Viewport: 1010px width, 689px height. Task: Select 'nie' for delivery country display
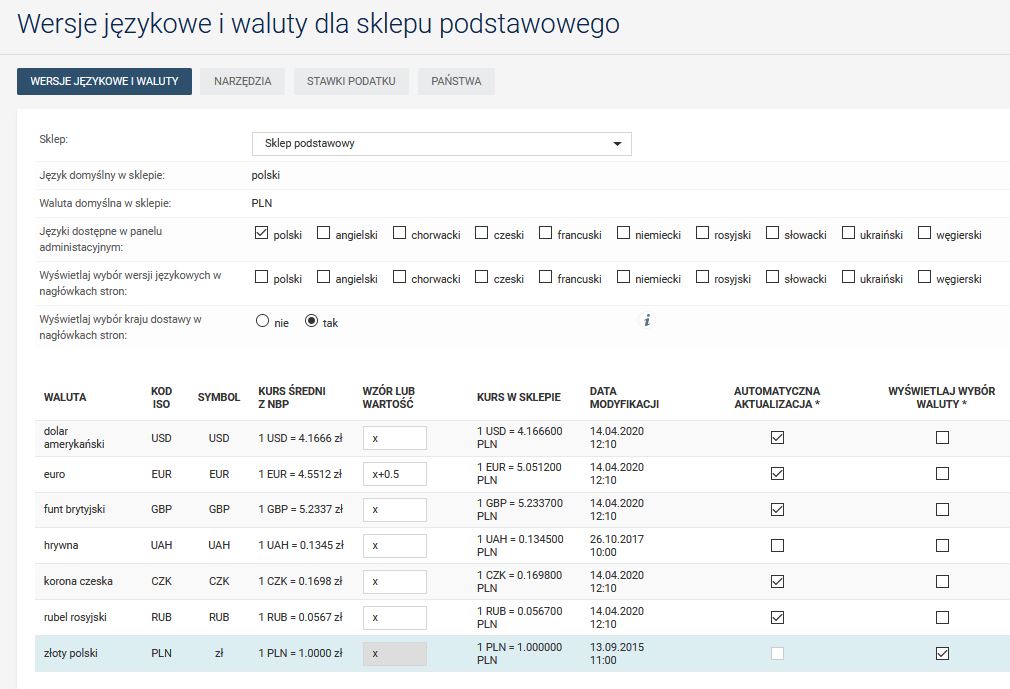pyautogui.click(x=263, y=322)
